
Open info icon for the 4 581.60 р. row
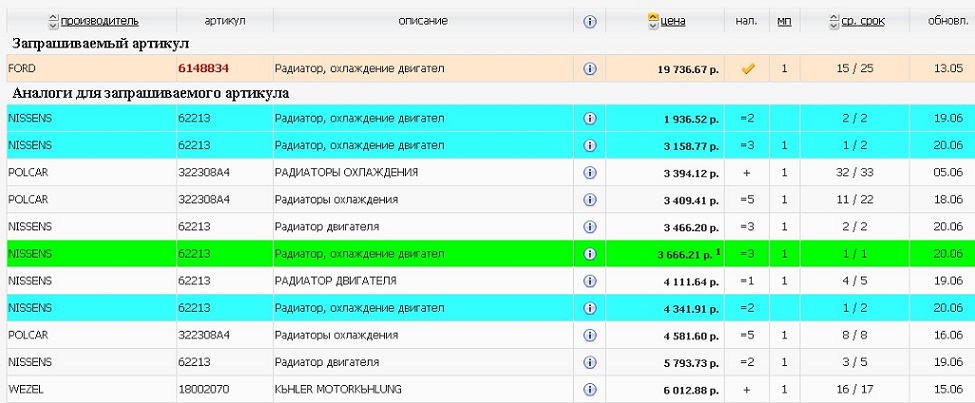tap(589, 335)
